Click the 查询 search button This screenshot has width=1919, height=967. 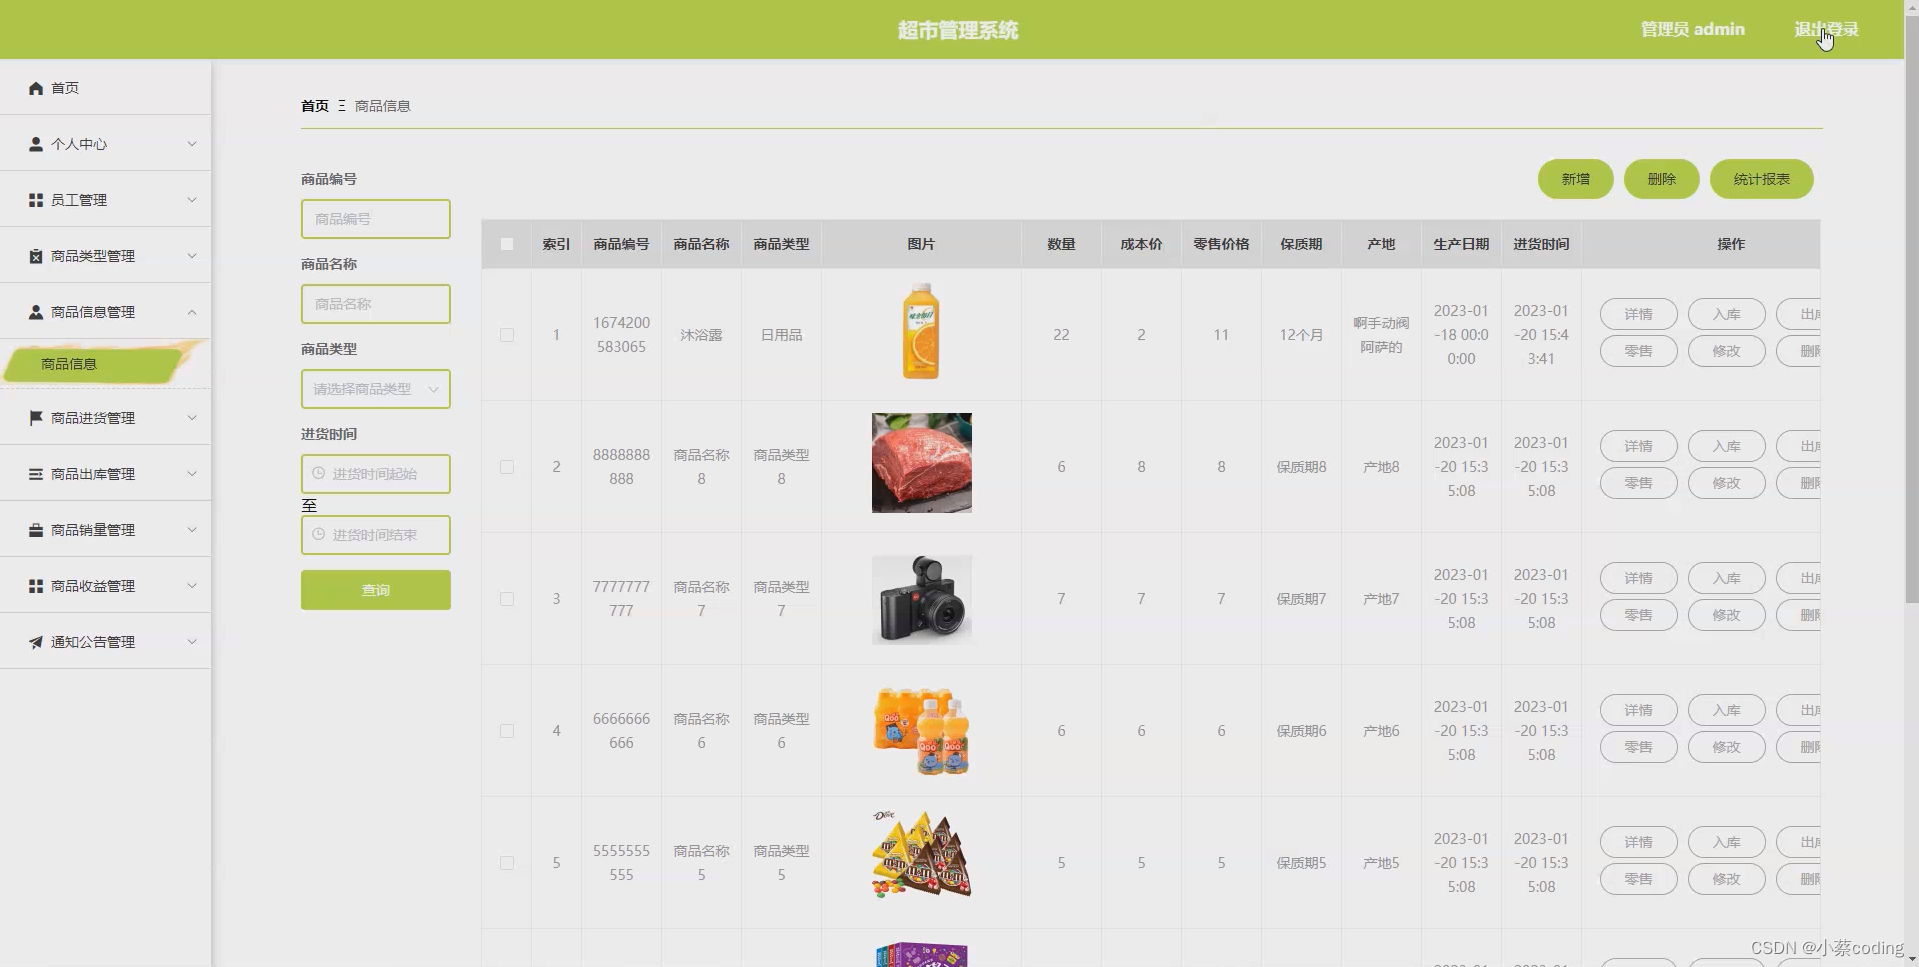click(x=376, y=590)
